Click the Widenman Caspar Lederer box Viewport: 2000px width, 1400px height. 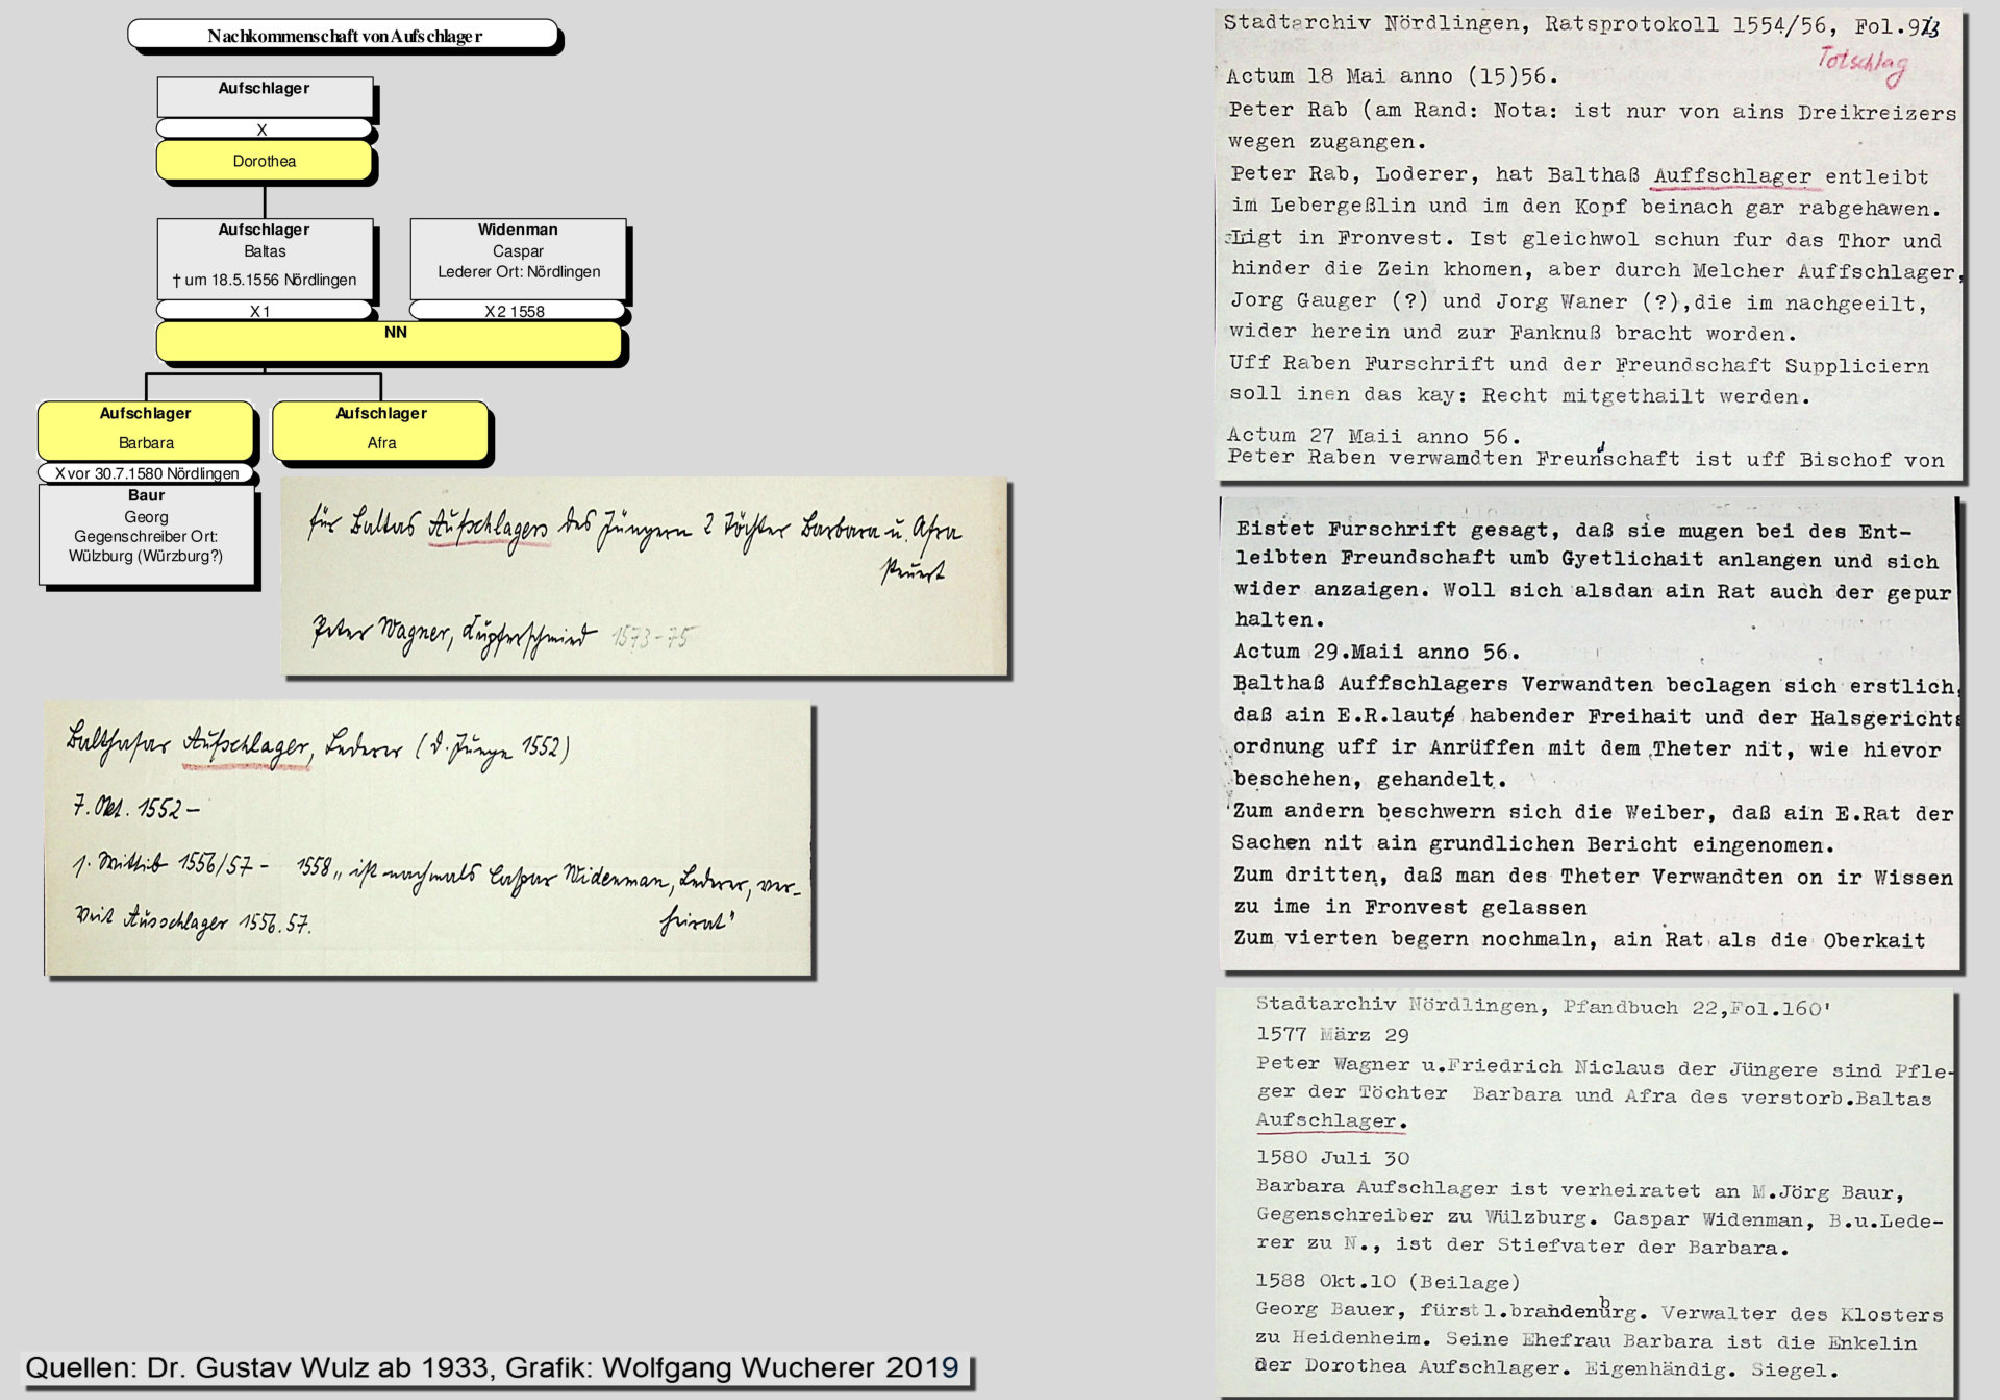(x=517, y=256)
